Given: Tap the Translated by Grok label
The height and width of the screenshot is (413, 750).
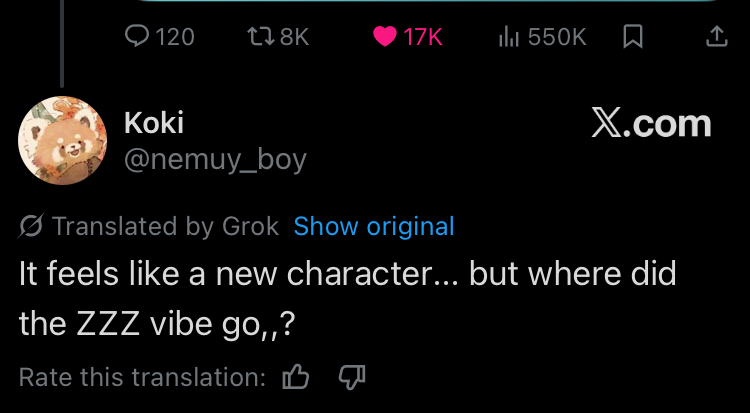Looking at the screenshot, I should point(165,227).
